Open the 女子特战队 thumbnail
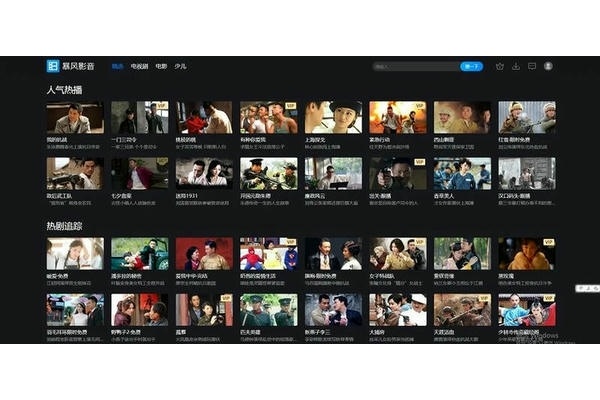The width and height of the screenshot is (600, 400). click(398, 253)
